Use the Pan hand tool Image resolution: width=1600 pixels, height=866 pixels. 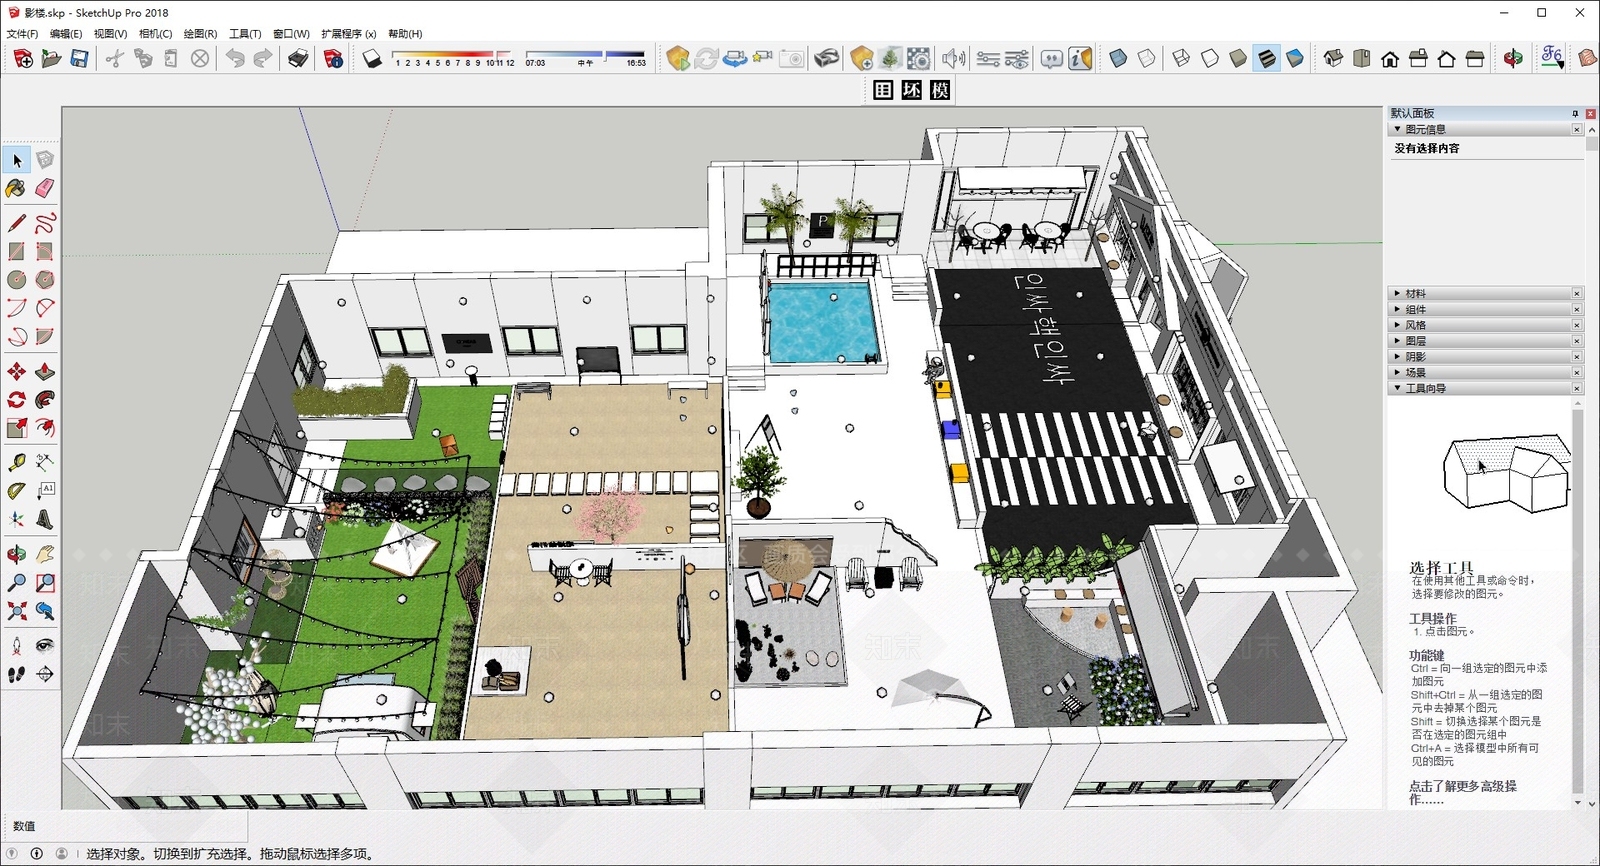click(44, 554)
